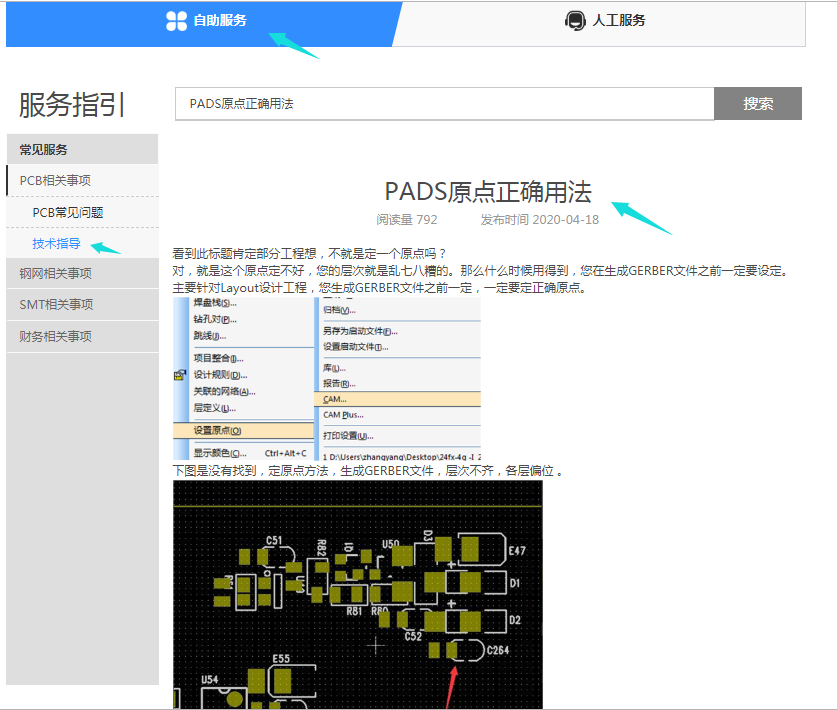Click the crosshair origin marker on the PCB
The image size is (837, 710).
[x=376, y=646]
